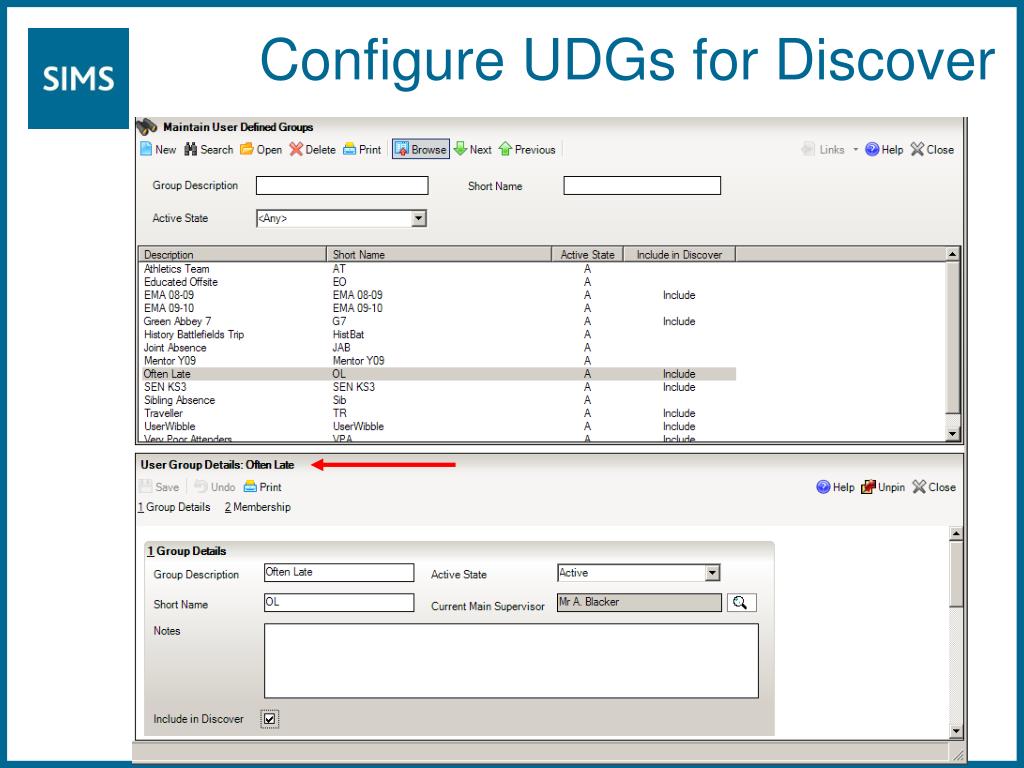1024x768 pixels.
Task: Click the group list scrollbar thumb
Action: tap(953, 338)
